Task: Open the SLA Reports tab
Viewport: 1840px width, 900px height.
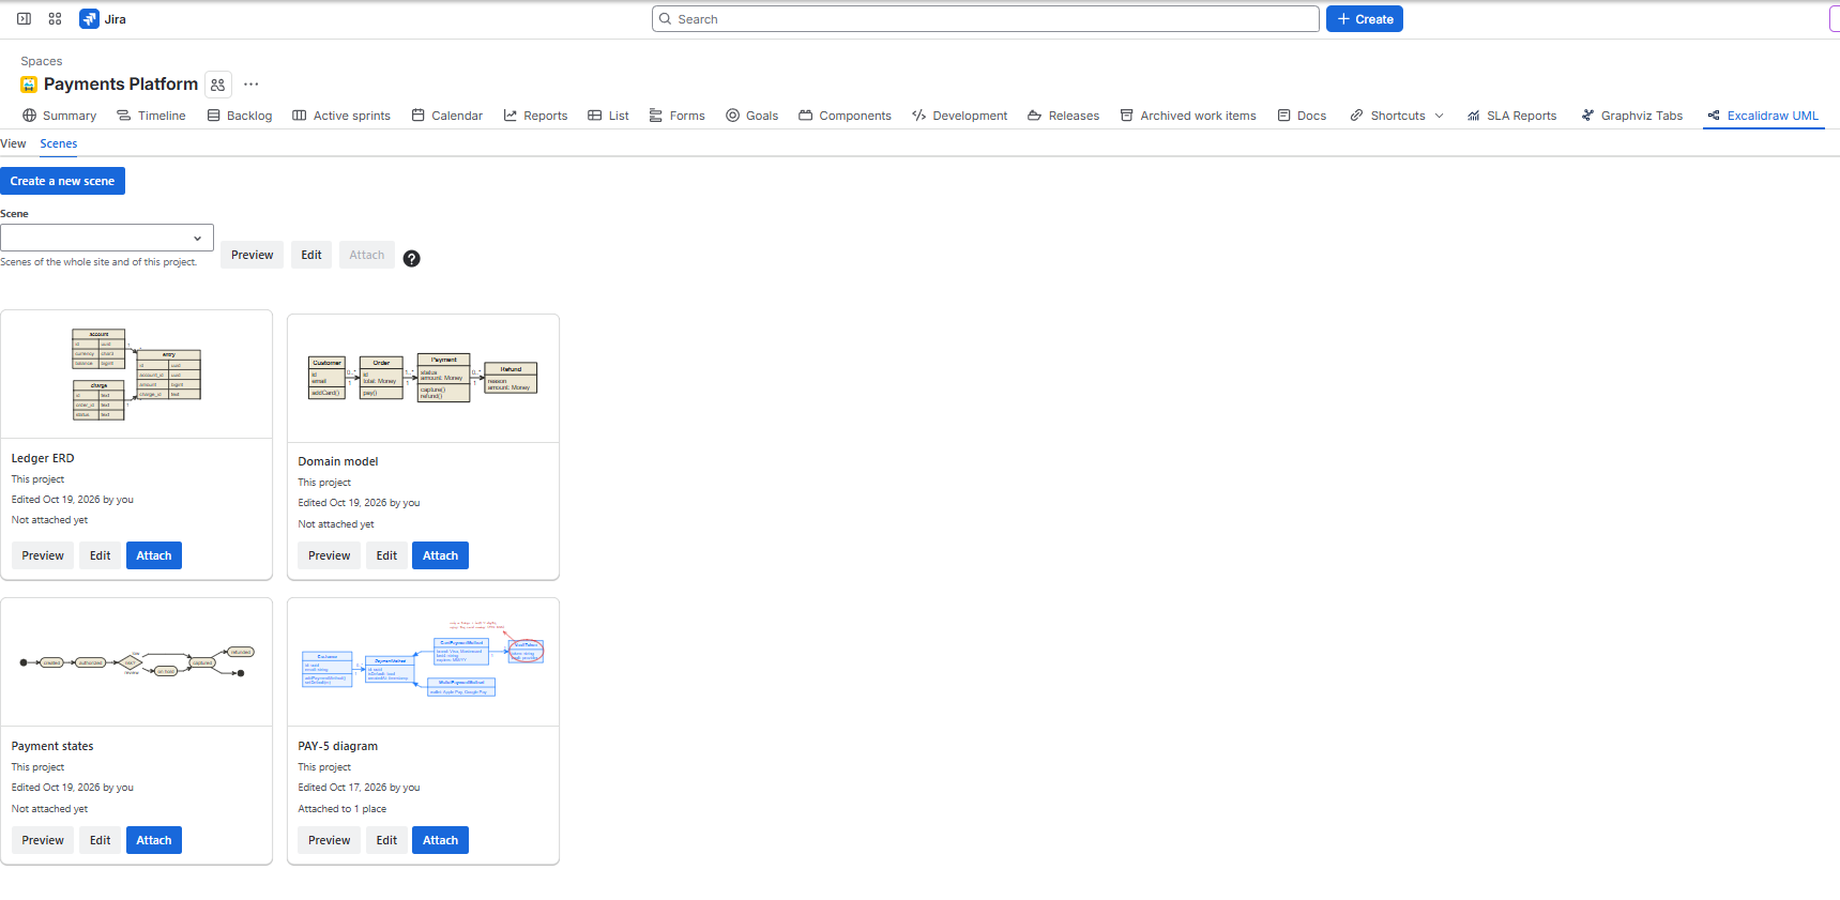Action: 1511,116
